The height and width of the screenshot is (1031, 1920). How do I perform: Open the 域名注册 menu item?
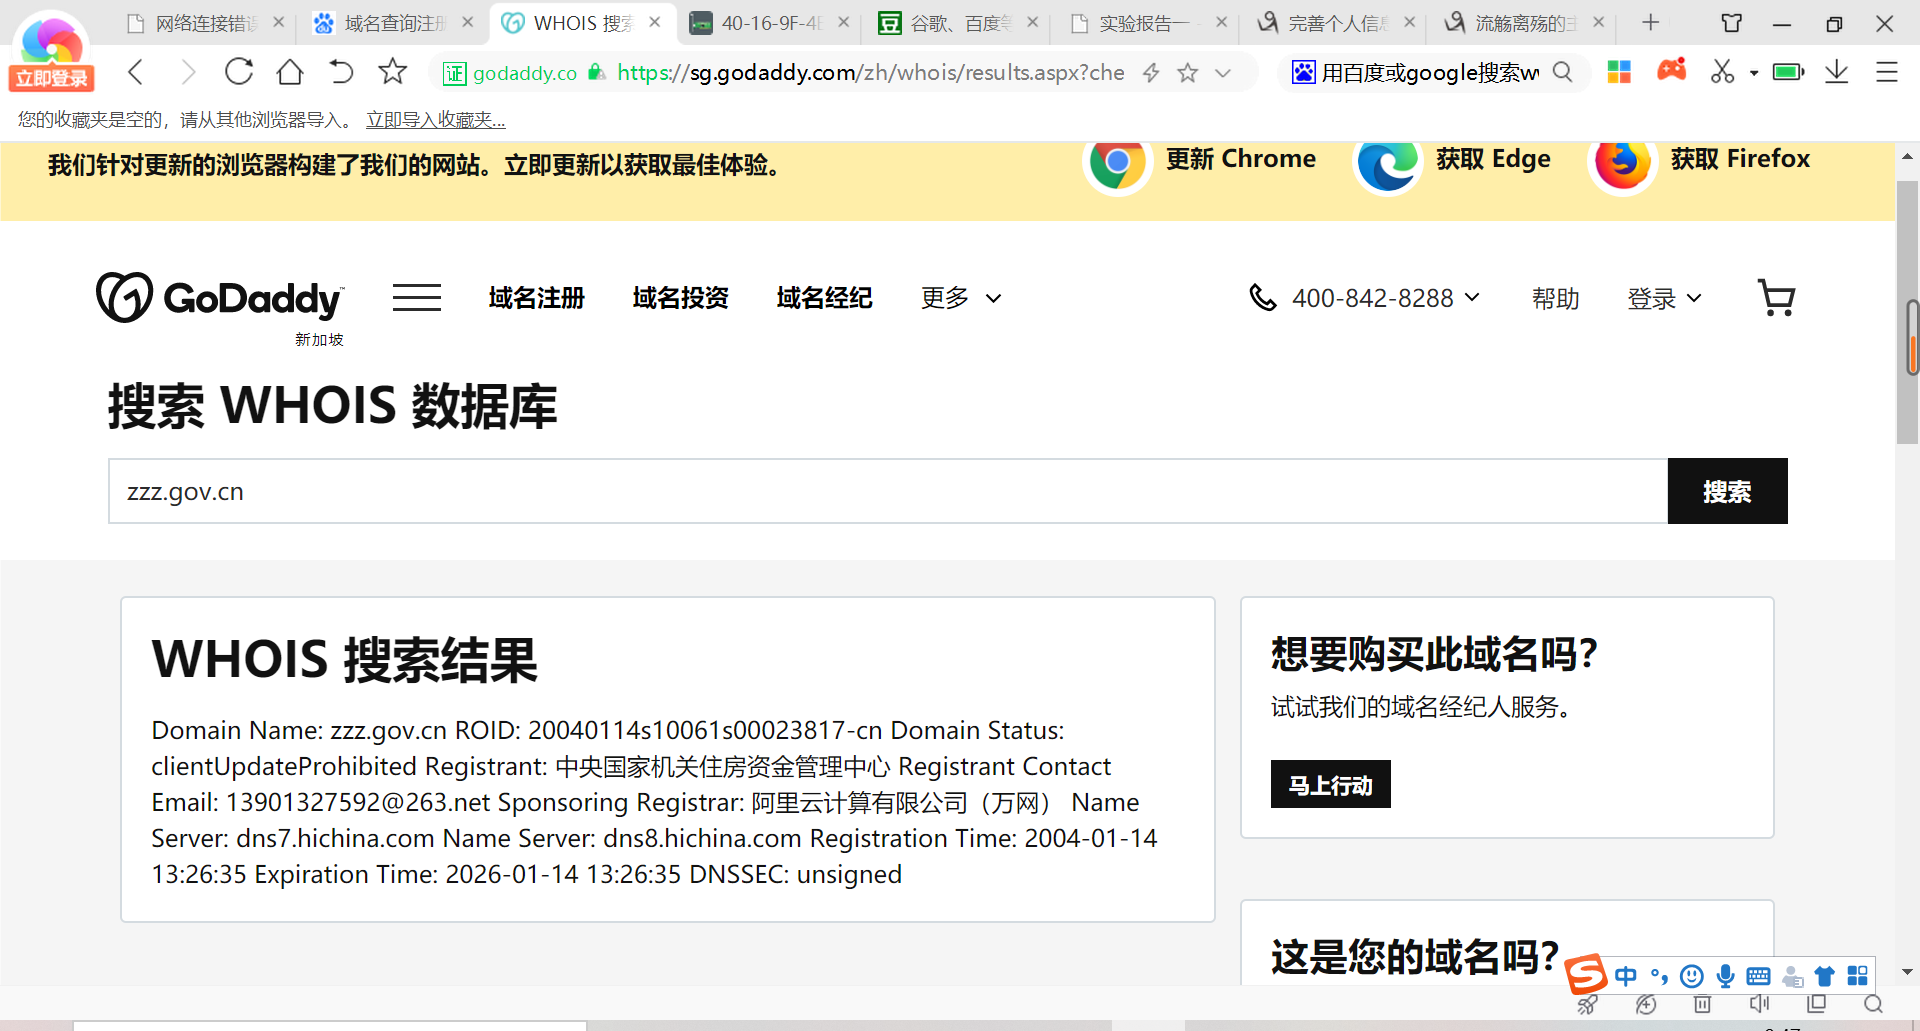(537, 298)
